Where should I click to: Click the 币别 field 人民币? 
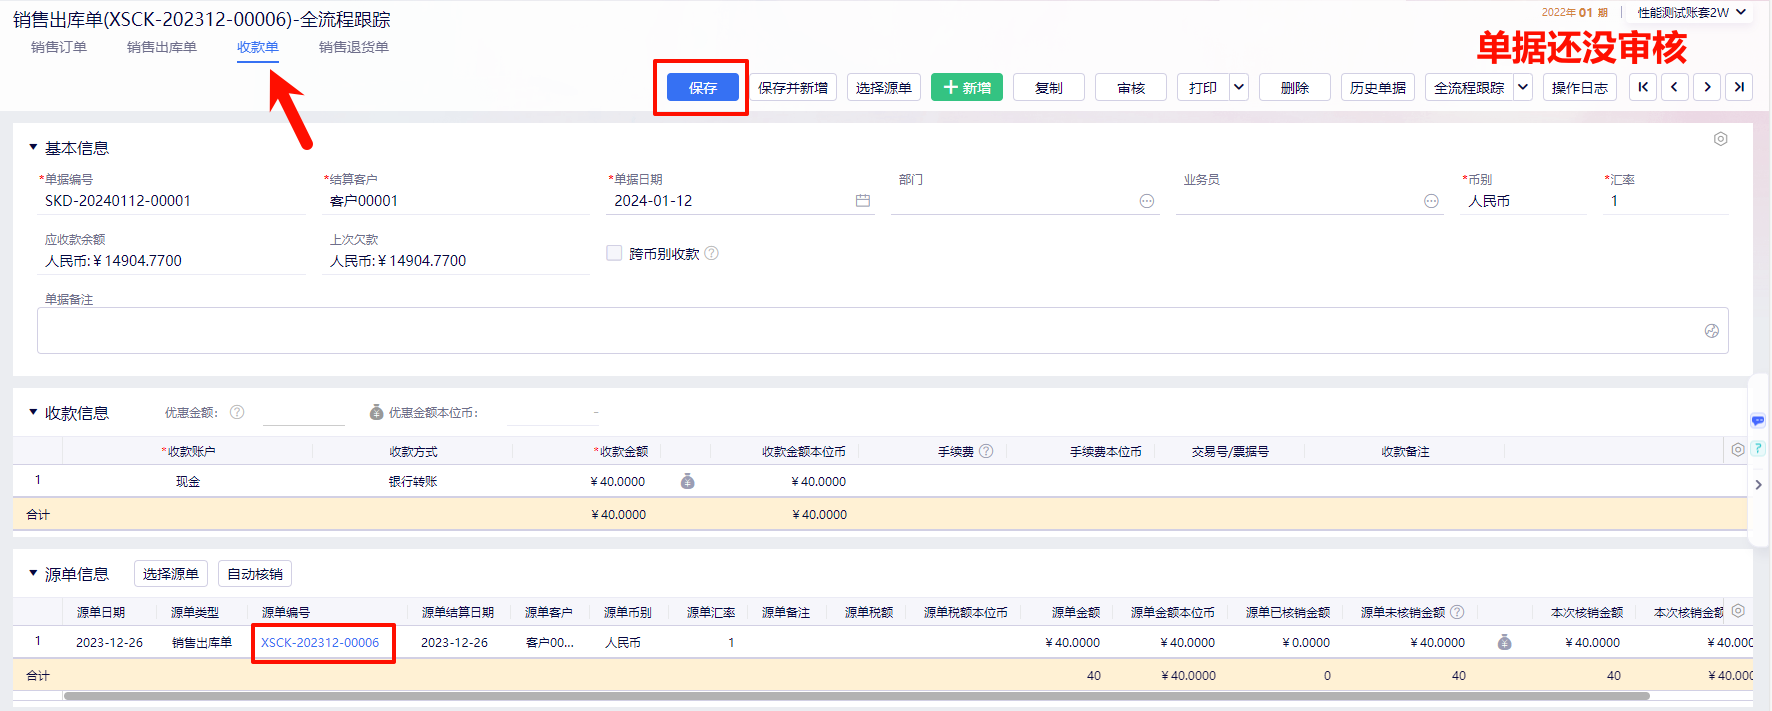point(1524,201)
